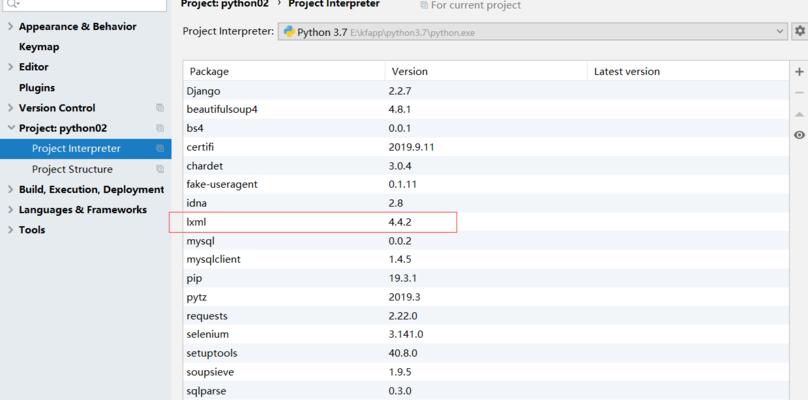This screenshot has width=808, height=400.
Task: Click version 2.2.7 cell
Action: (x=400, y=91)
